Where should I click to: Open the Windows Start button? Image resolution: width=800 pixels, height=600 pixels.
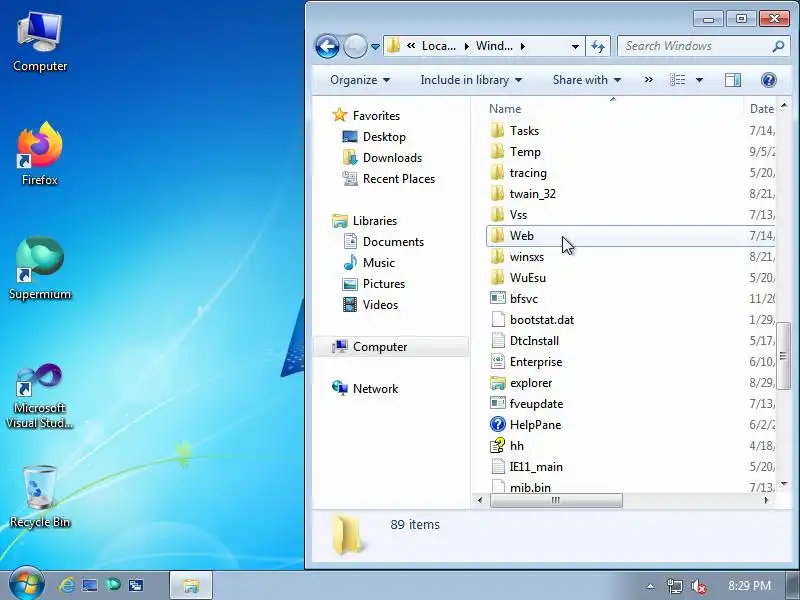[26, 585]
